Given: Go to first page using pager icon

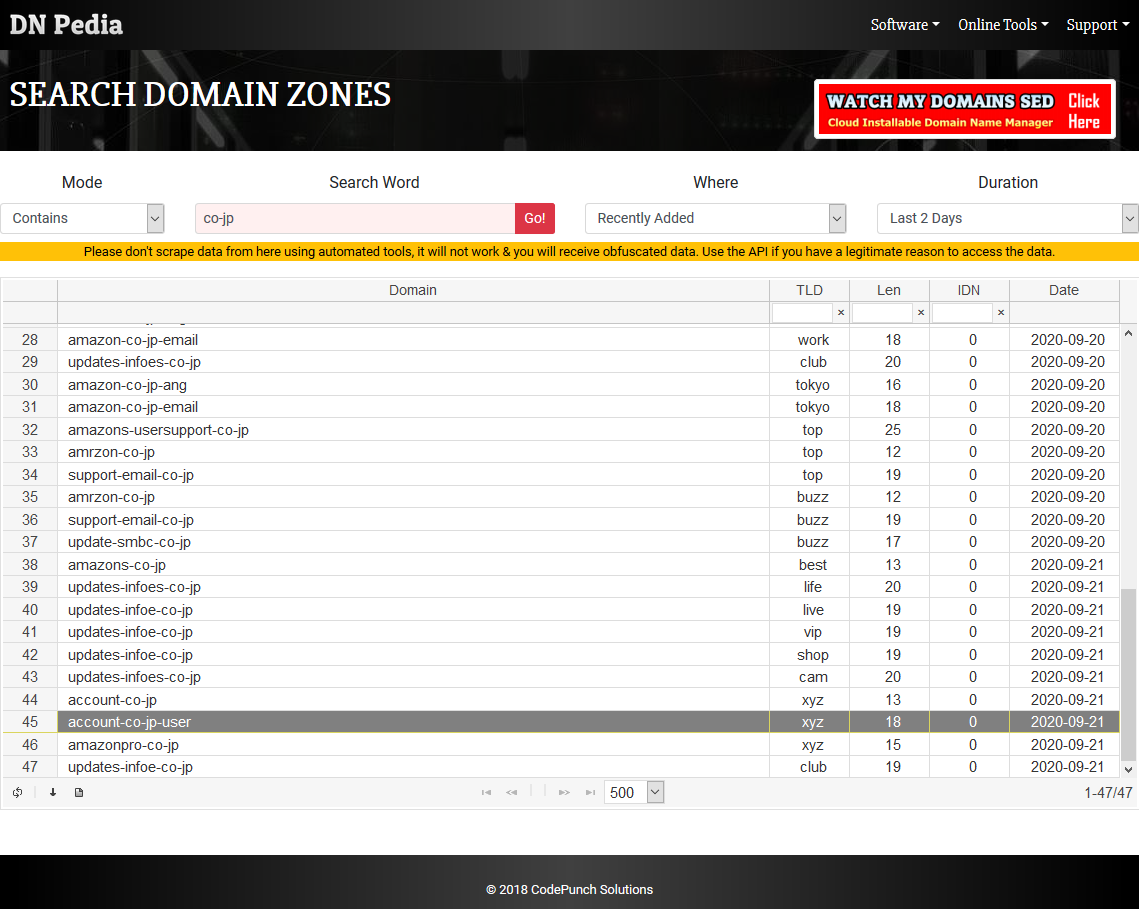Looking at the screenshot, I should (x=486, y=793).
